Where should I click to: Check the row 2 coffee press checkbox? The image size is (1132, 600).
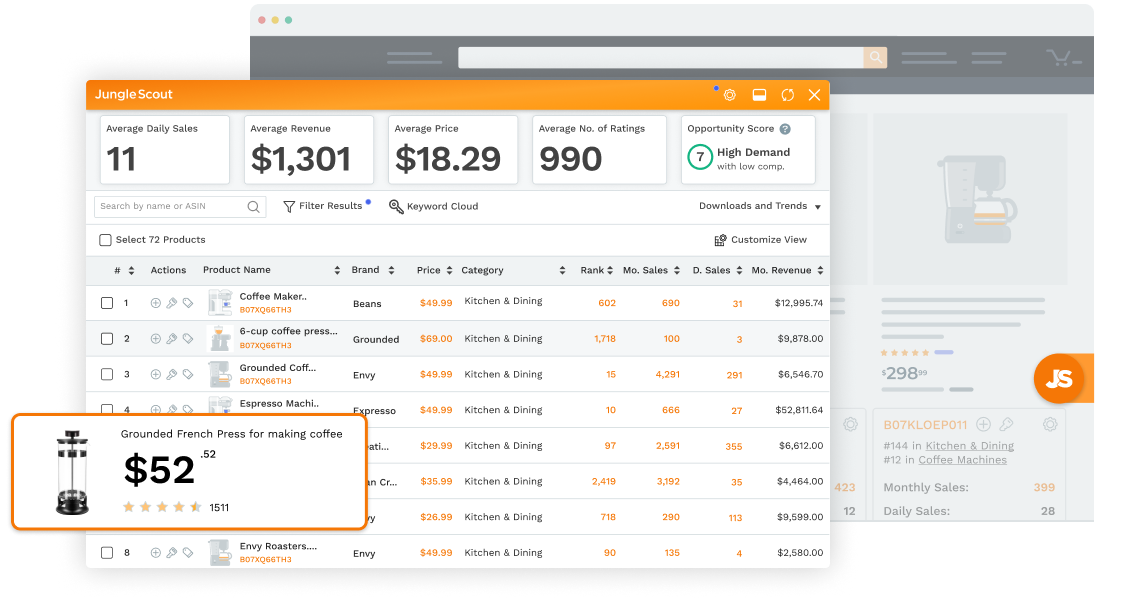coord(107,339)
